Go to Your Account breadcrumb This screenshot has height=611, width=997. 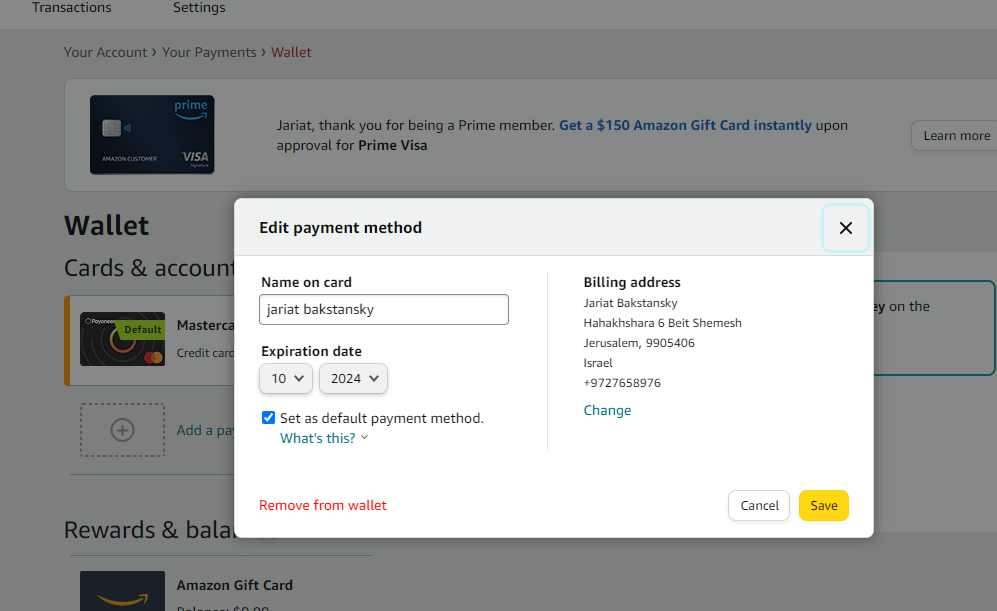point(105,52)
